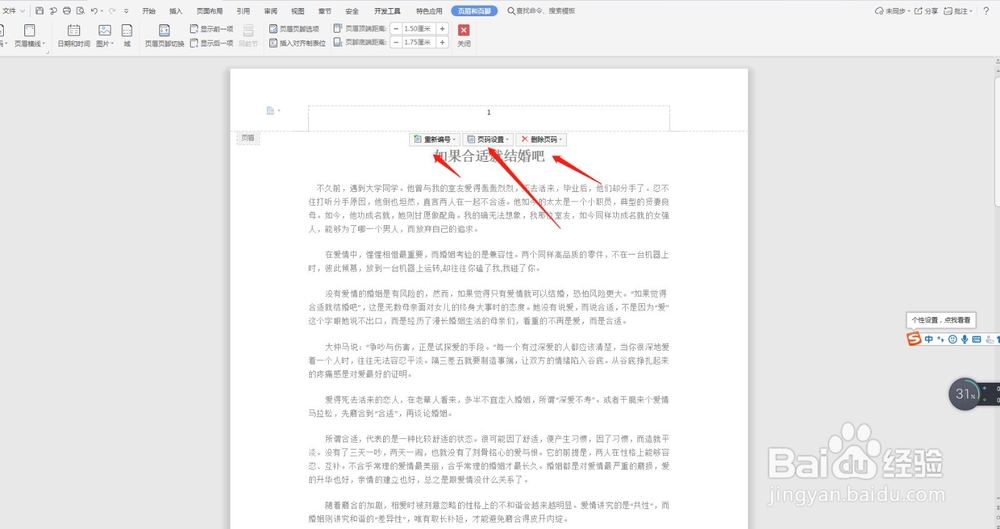Click the Redo arrow icon
Viewport: 1000px width, 529px height.
coord(112,11)
